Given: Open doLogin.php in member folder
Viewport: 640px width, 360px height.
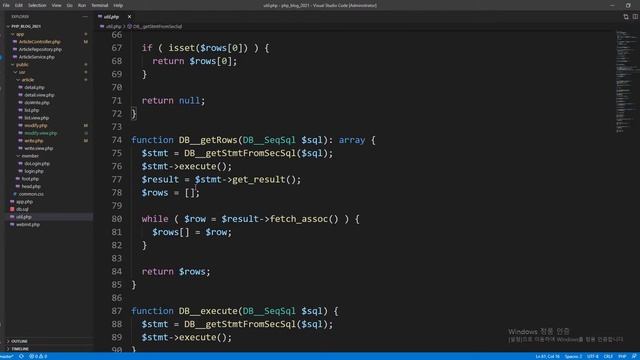Looking at the screenshot, I should pos(37,164).
